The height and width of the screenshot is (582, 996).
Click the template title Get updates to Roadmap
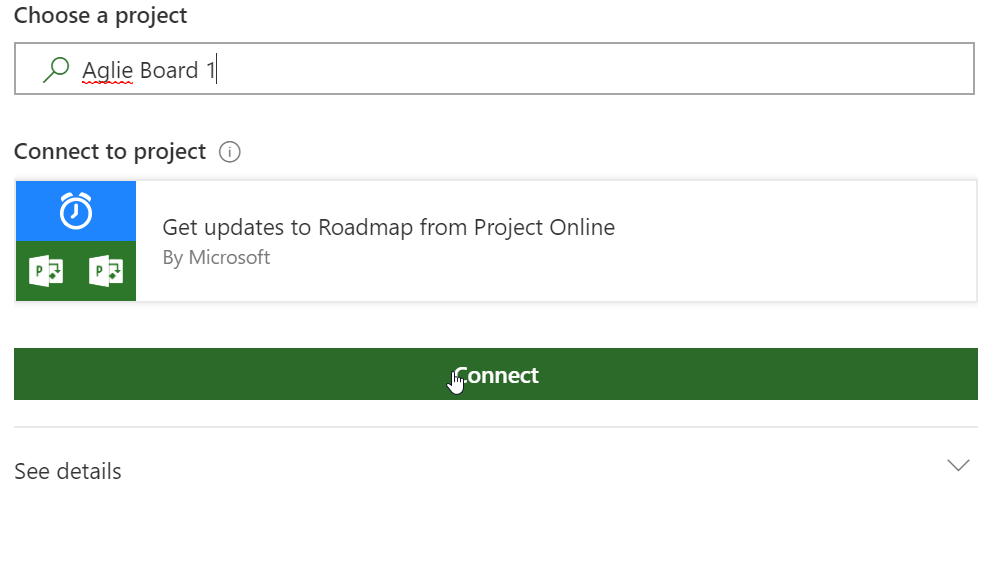(x=388, y=227)
